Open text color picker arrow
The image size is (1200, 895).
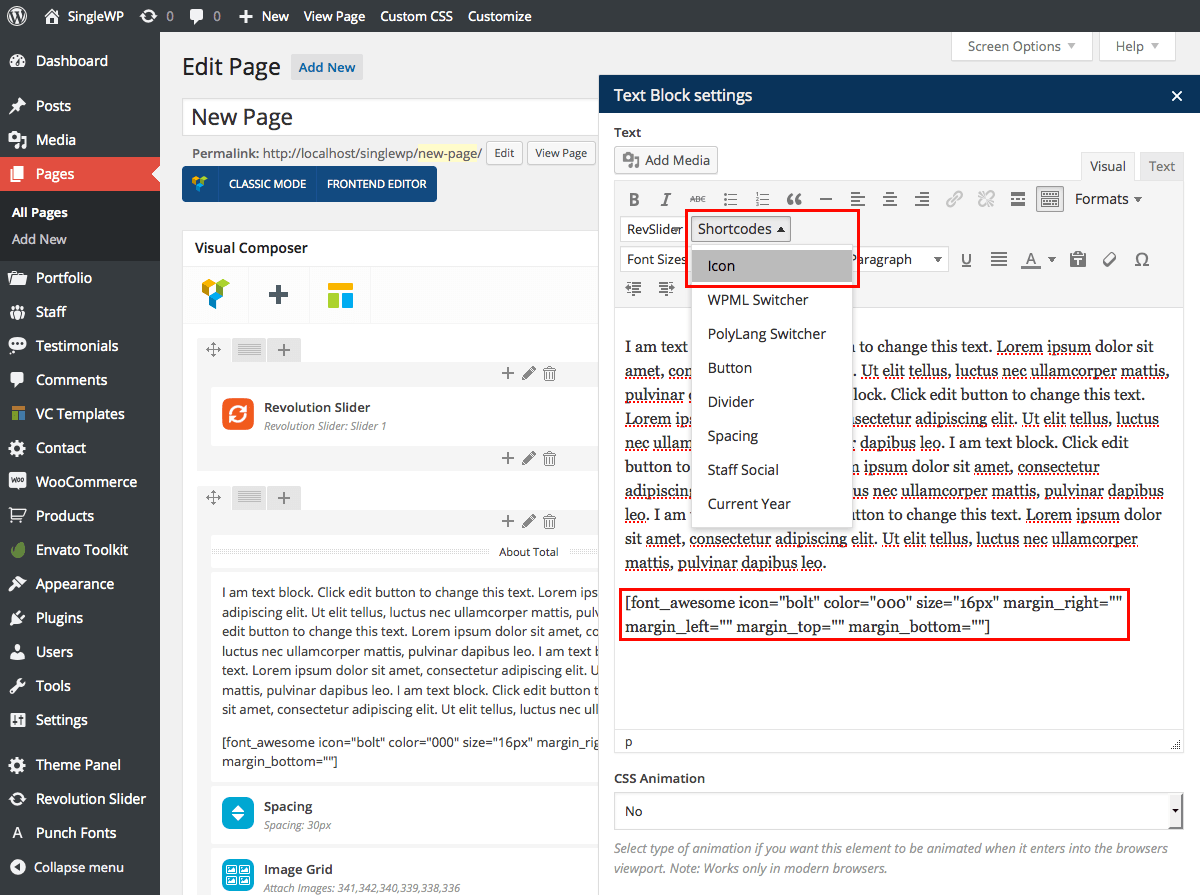pyautogui.click(x=1051, y=260)
